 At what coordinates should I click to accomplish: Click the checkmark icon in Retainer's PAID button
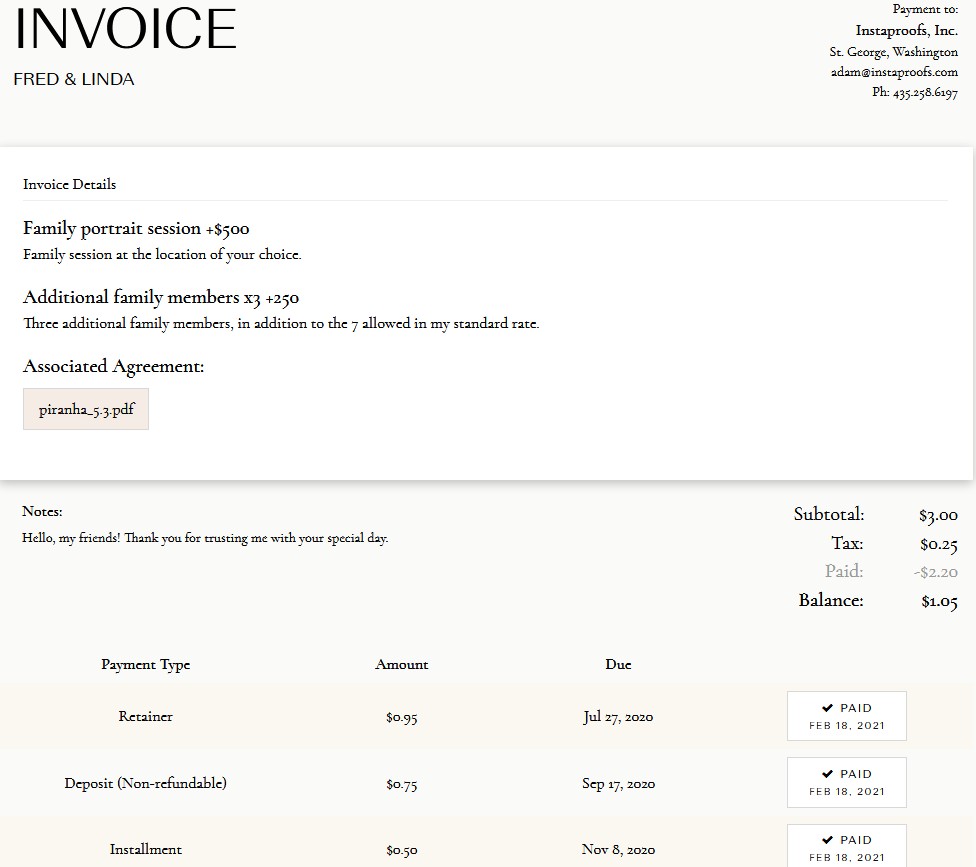(827, 708)
